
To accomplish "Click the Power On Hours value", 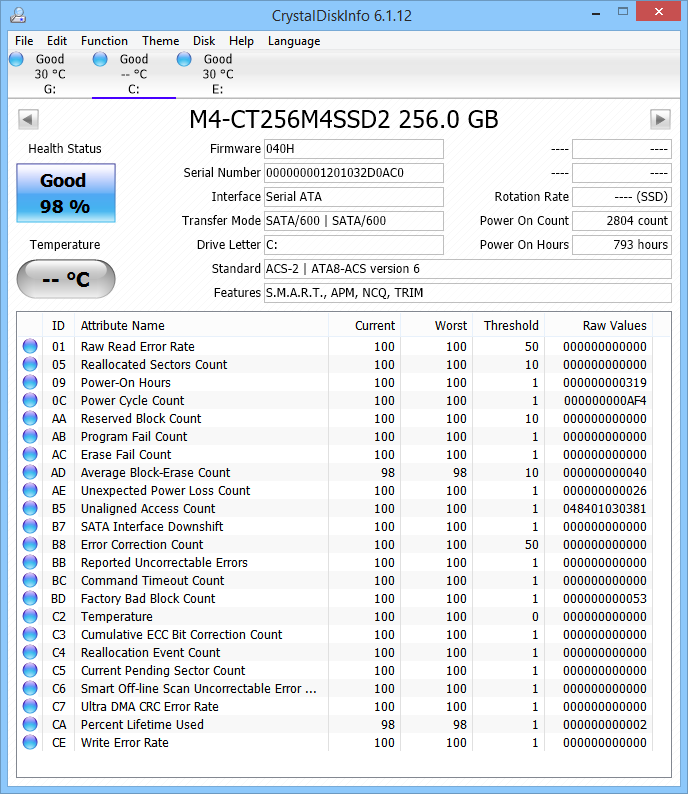I will click(x=622, y=245).
